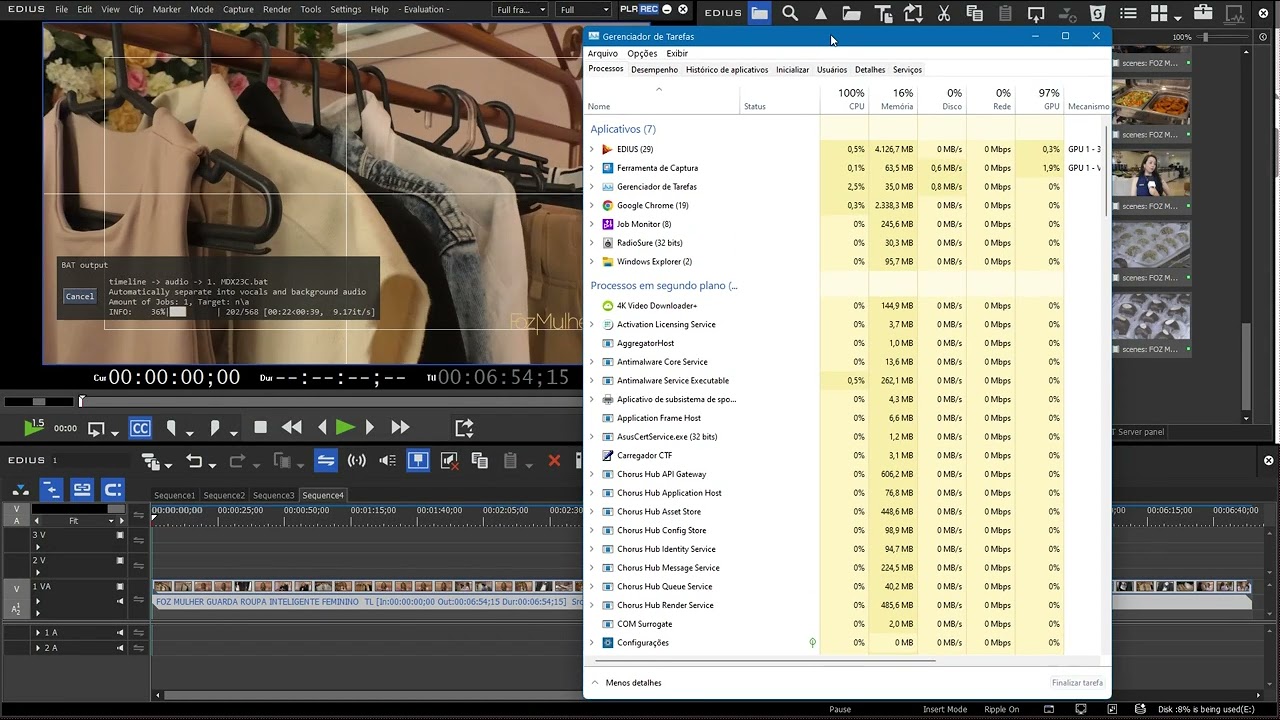Click Menos detalhes in Task Manager
The width and height of the screenshot is (1280, 720).
(632, 683)
